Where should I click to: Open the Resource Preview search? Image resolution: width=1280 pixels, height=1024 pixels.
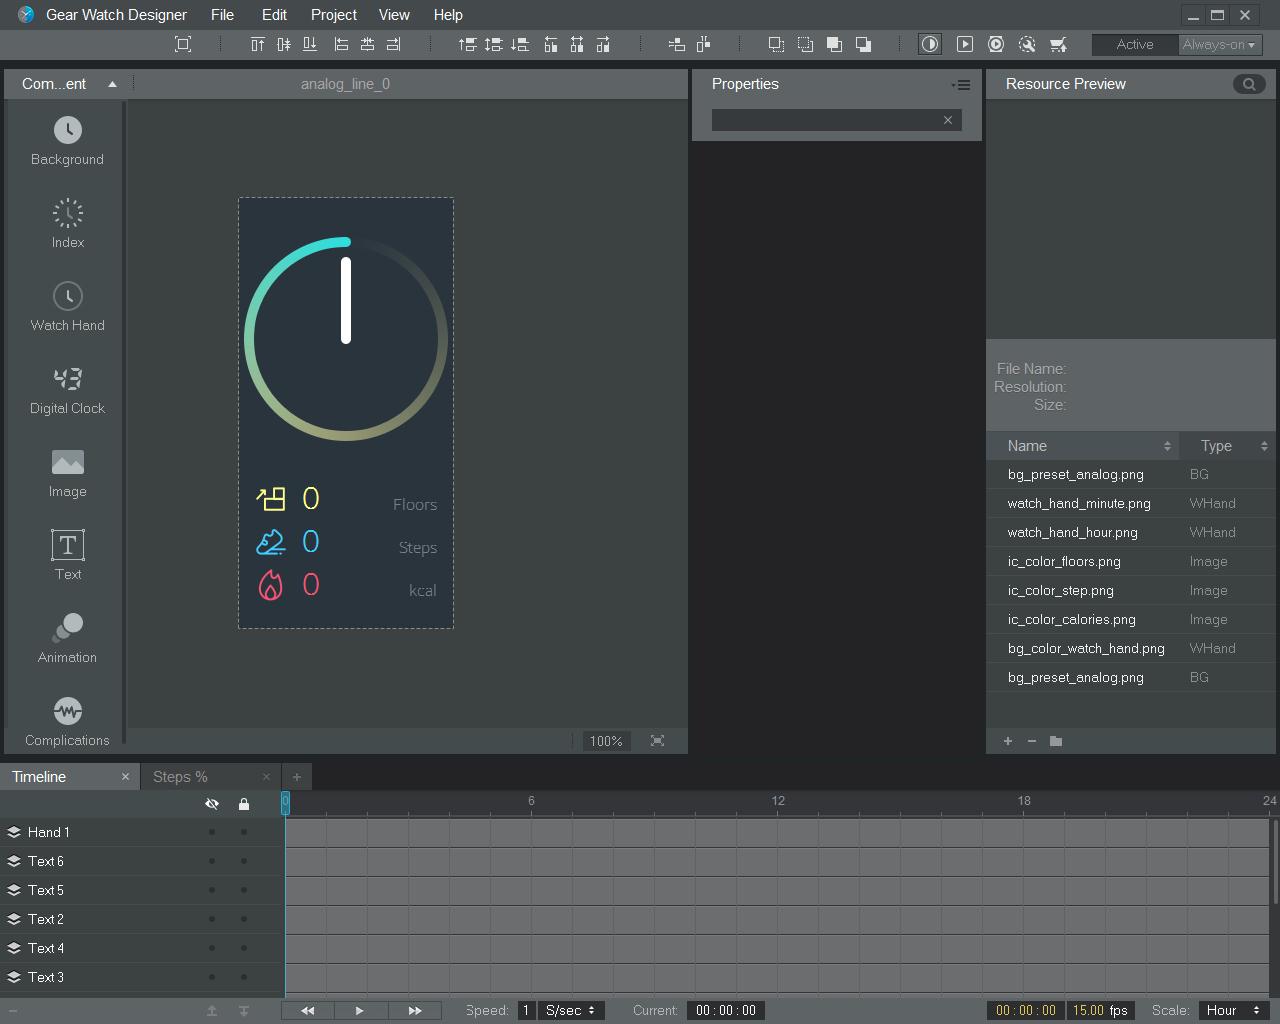click(x=1249, y=84)
